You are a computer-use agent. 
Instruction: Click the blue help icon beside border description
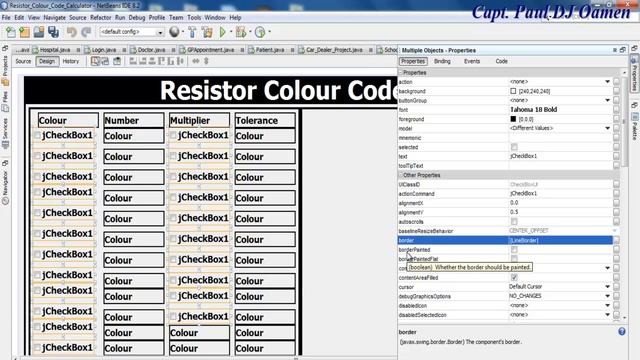tap(622, 331)
